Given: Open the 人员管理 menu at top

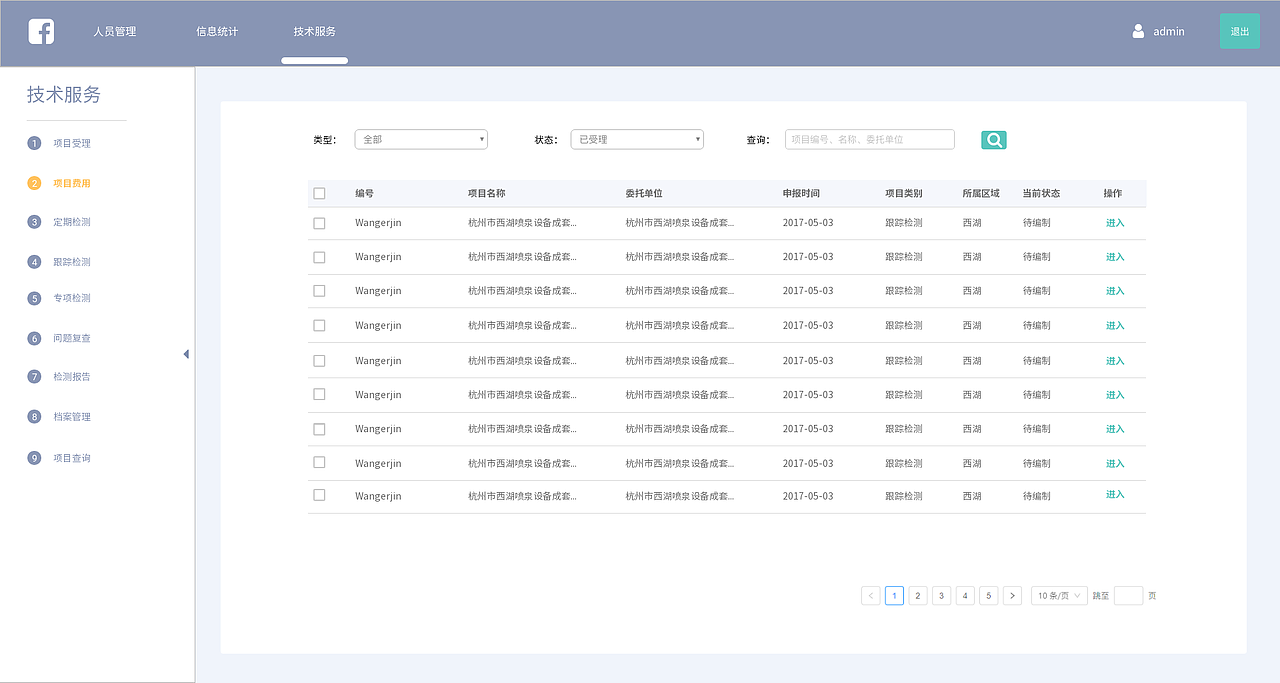Looking at the screenshot, I should [114, 30].
